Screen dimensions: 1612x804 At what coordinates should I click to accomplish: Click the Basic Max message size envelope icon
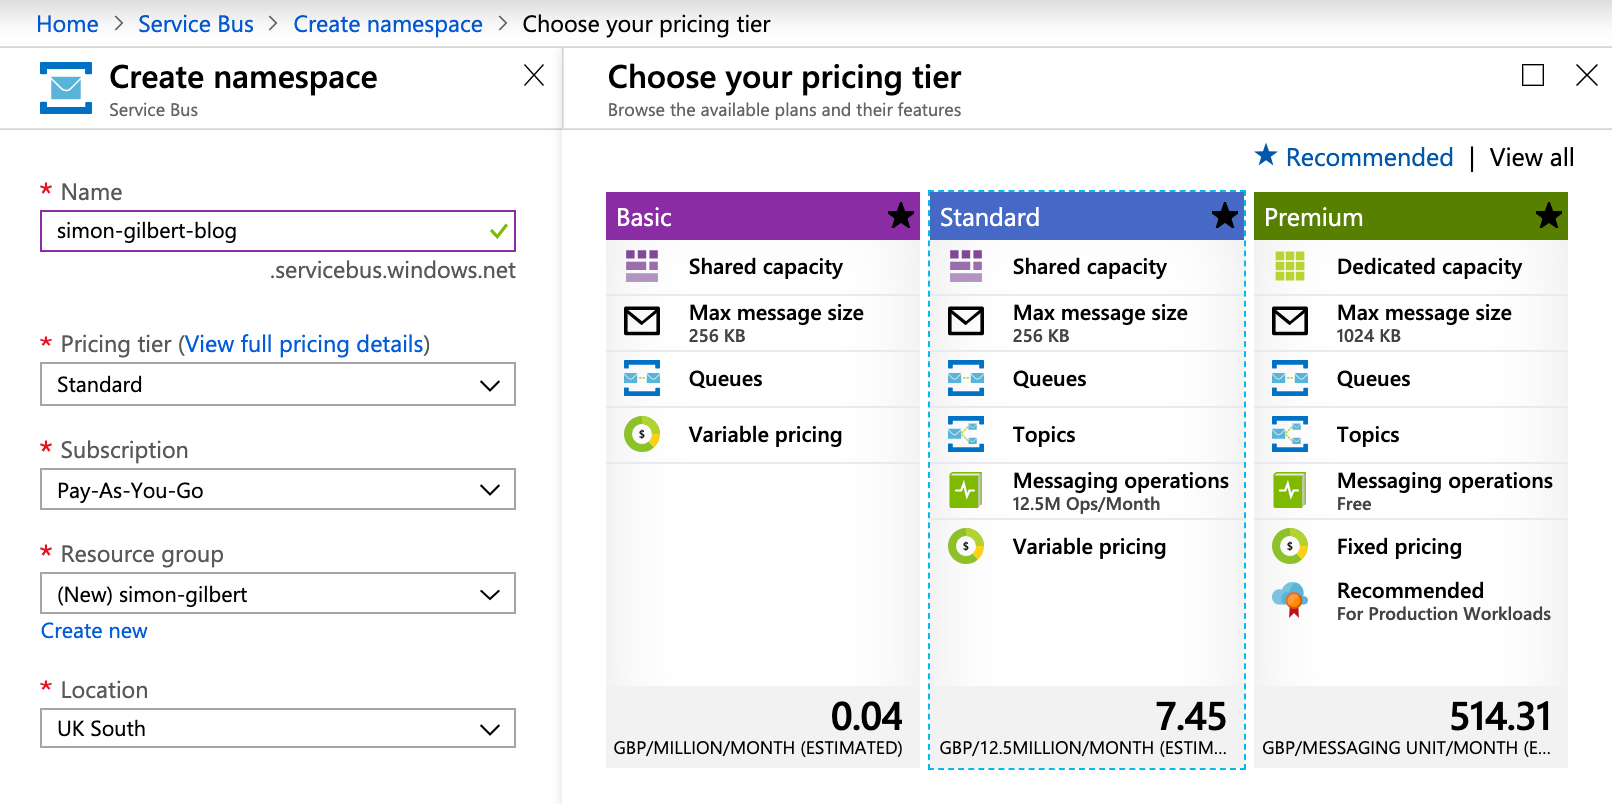tap(642, 321)
